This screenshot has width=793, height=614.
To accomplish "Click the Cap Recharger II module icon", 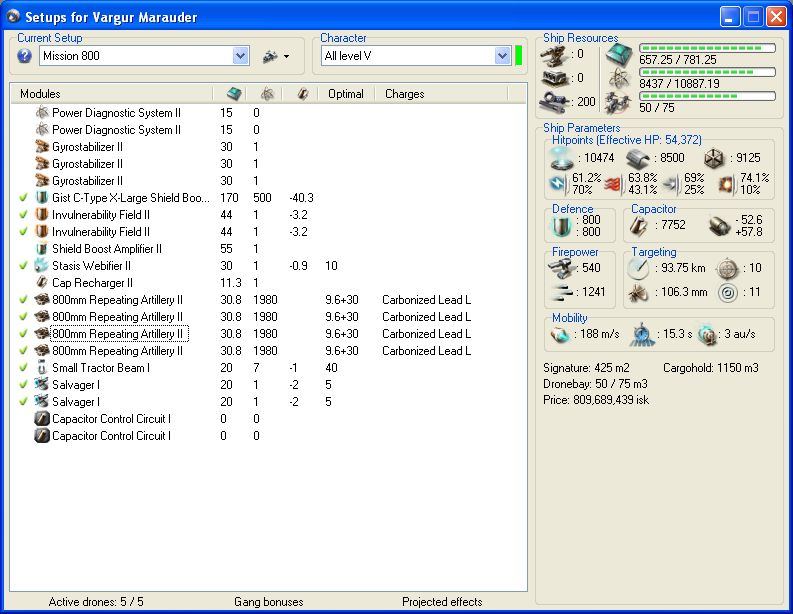I will 42,283.
